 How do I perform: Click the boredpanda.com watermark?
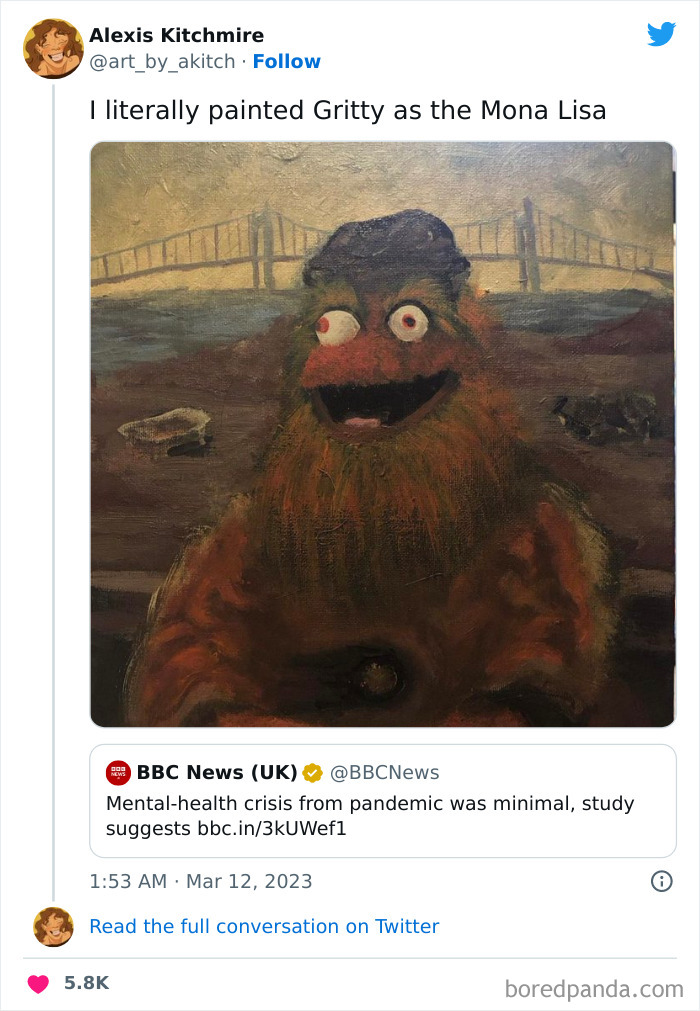coord(594,989)
